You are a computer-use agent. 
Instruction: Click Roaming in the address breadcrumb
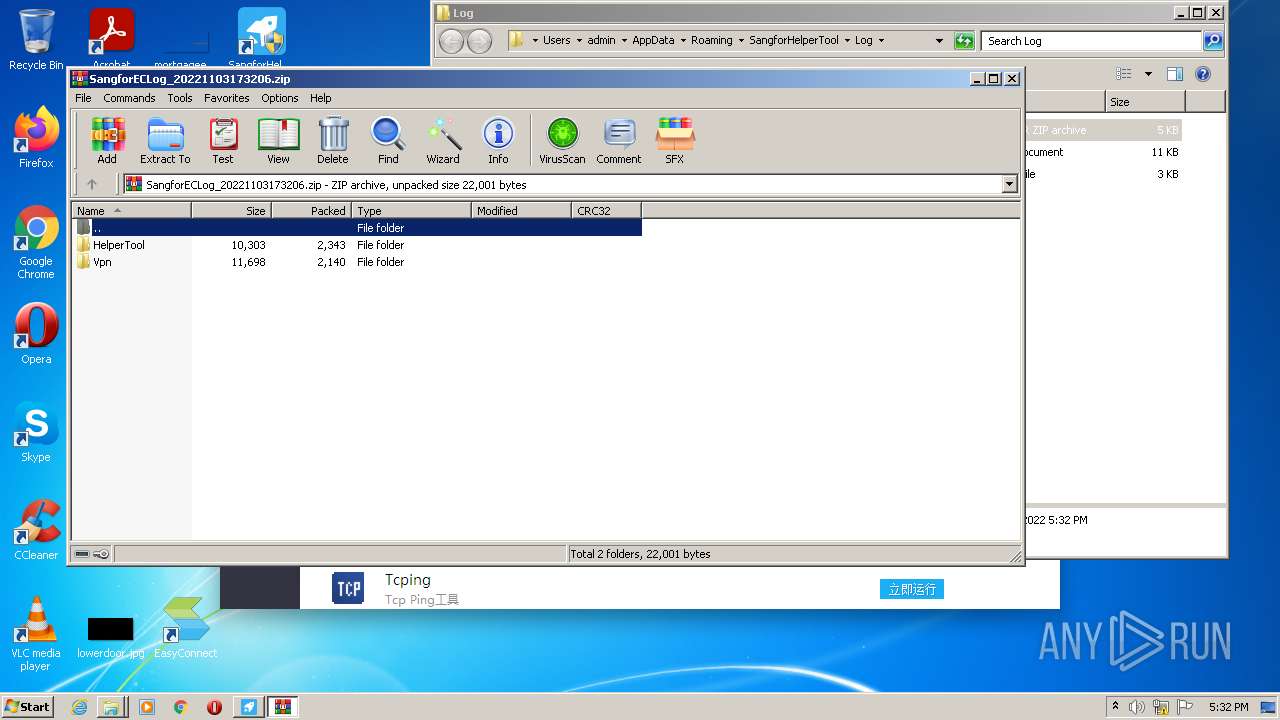coord(711,41)
